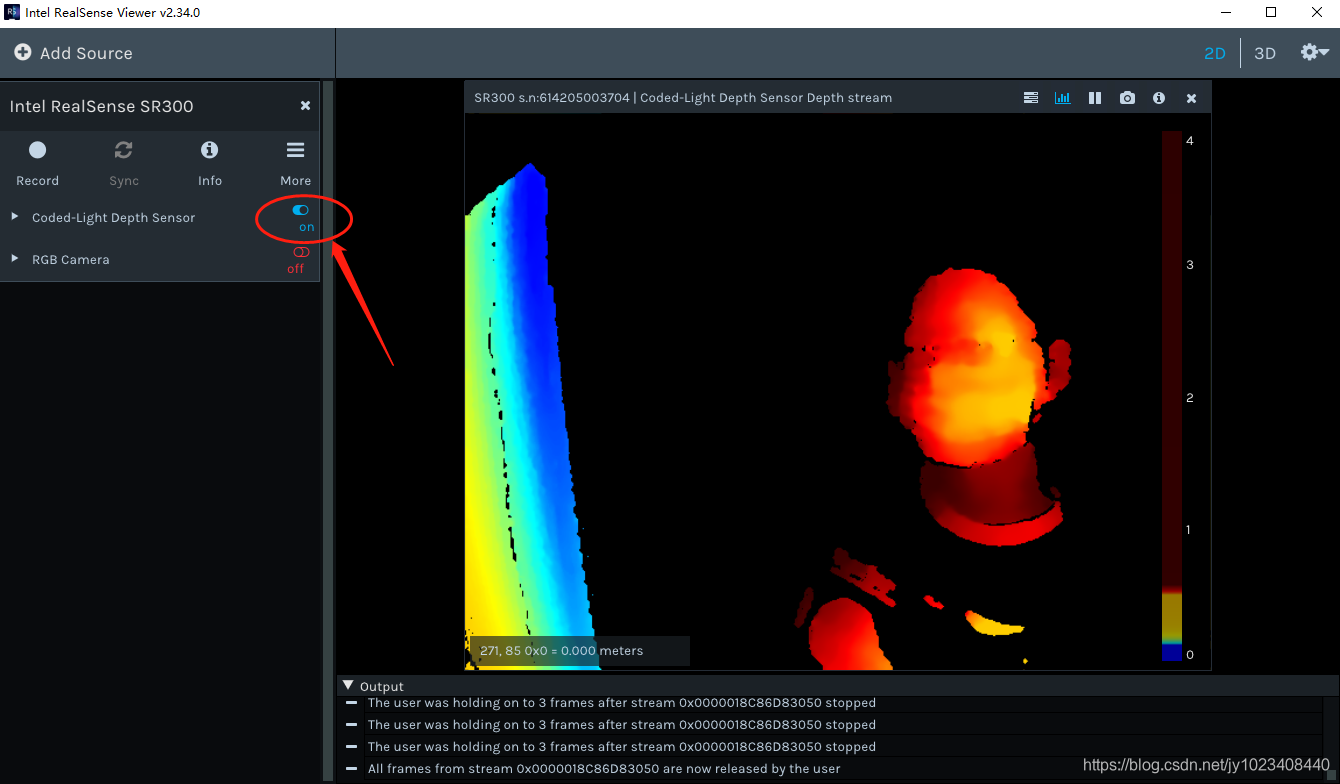Open the More options menu icon

click(x=295, y=149)
